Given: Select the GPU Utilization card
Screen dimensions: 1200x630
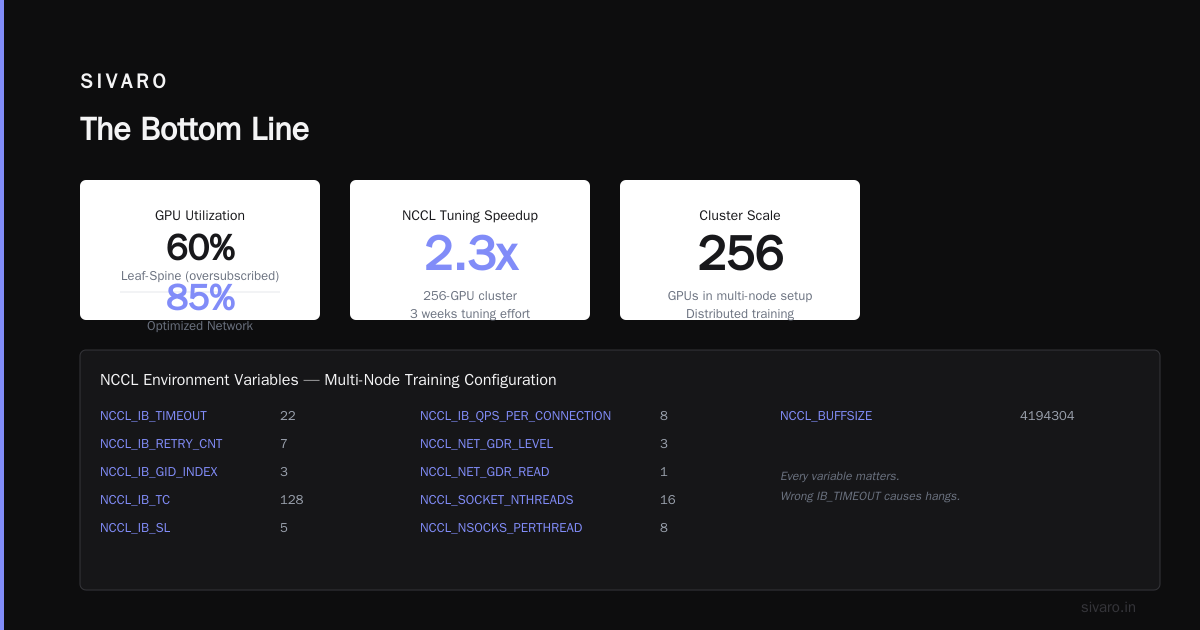Looking at the screenshot, I should (x=200, y=250).
